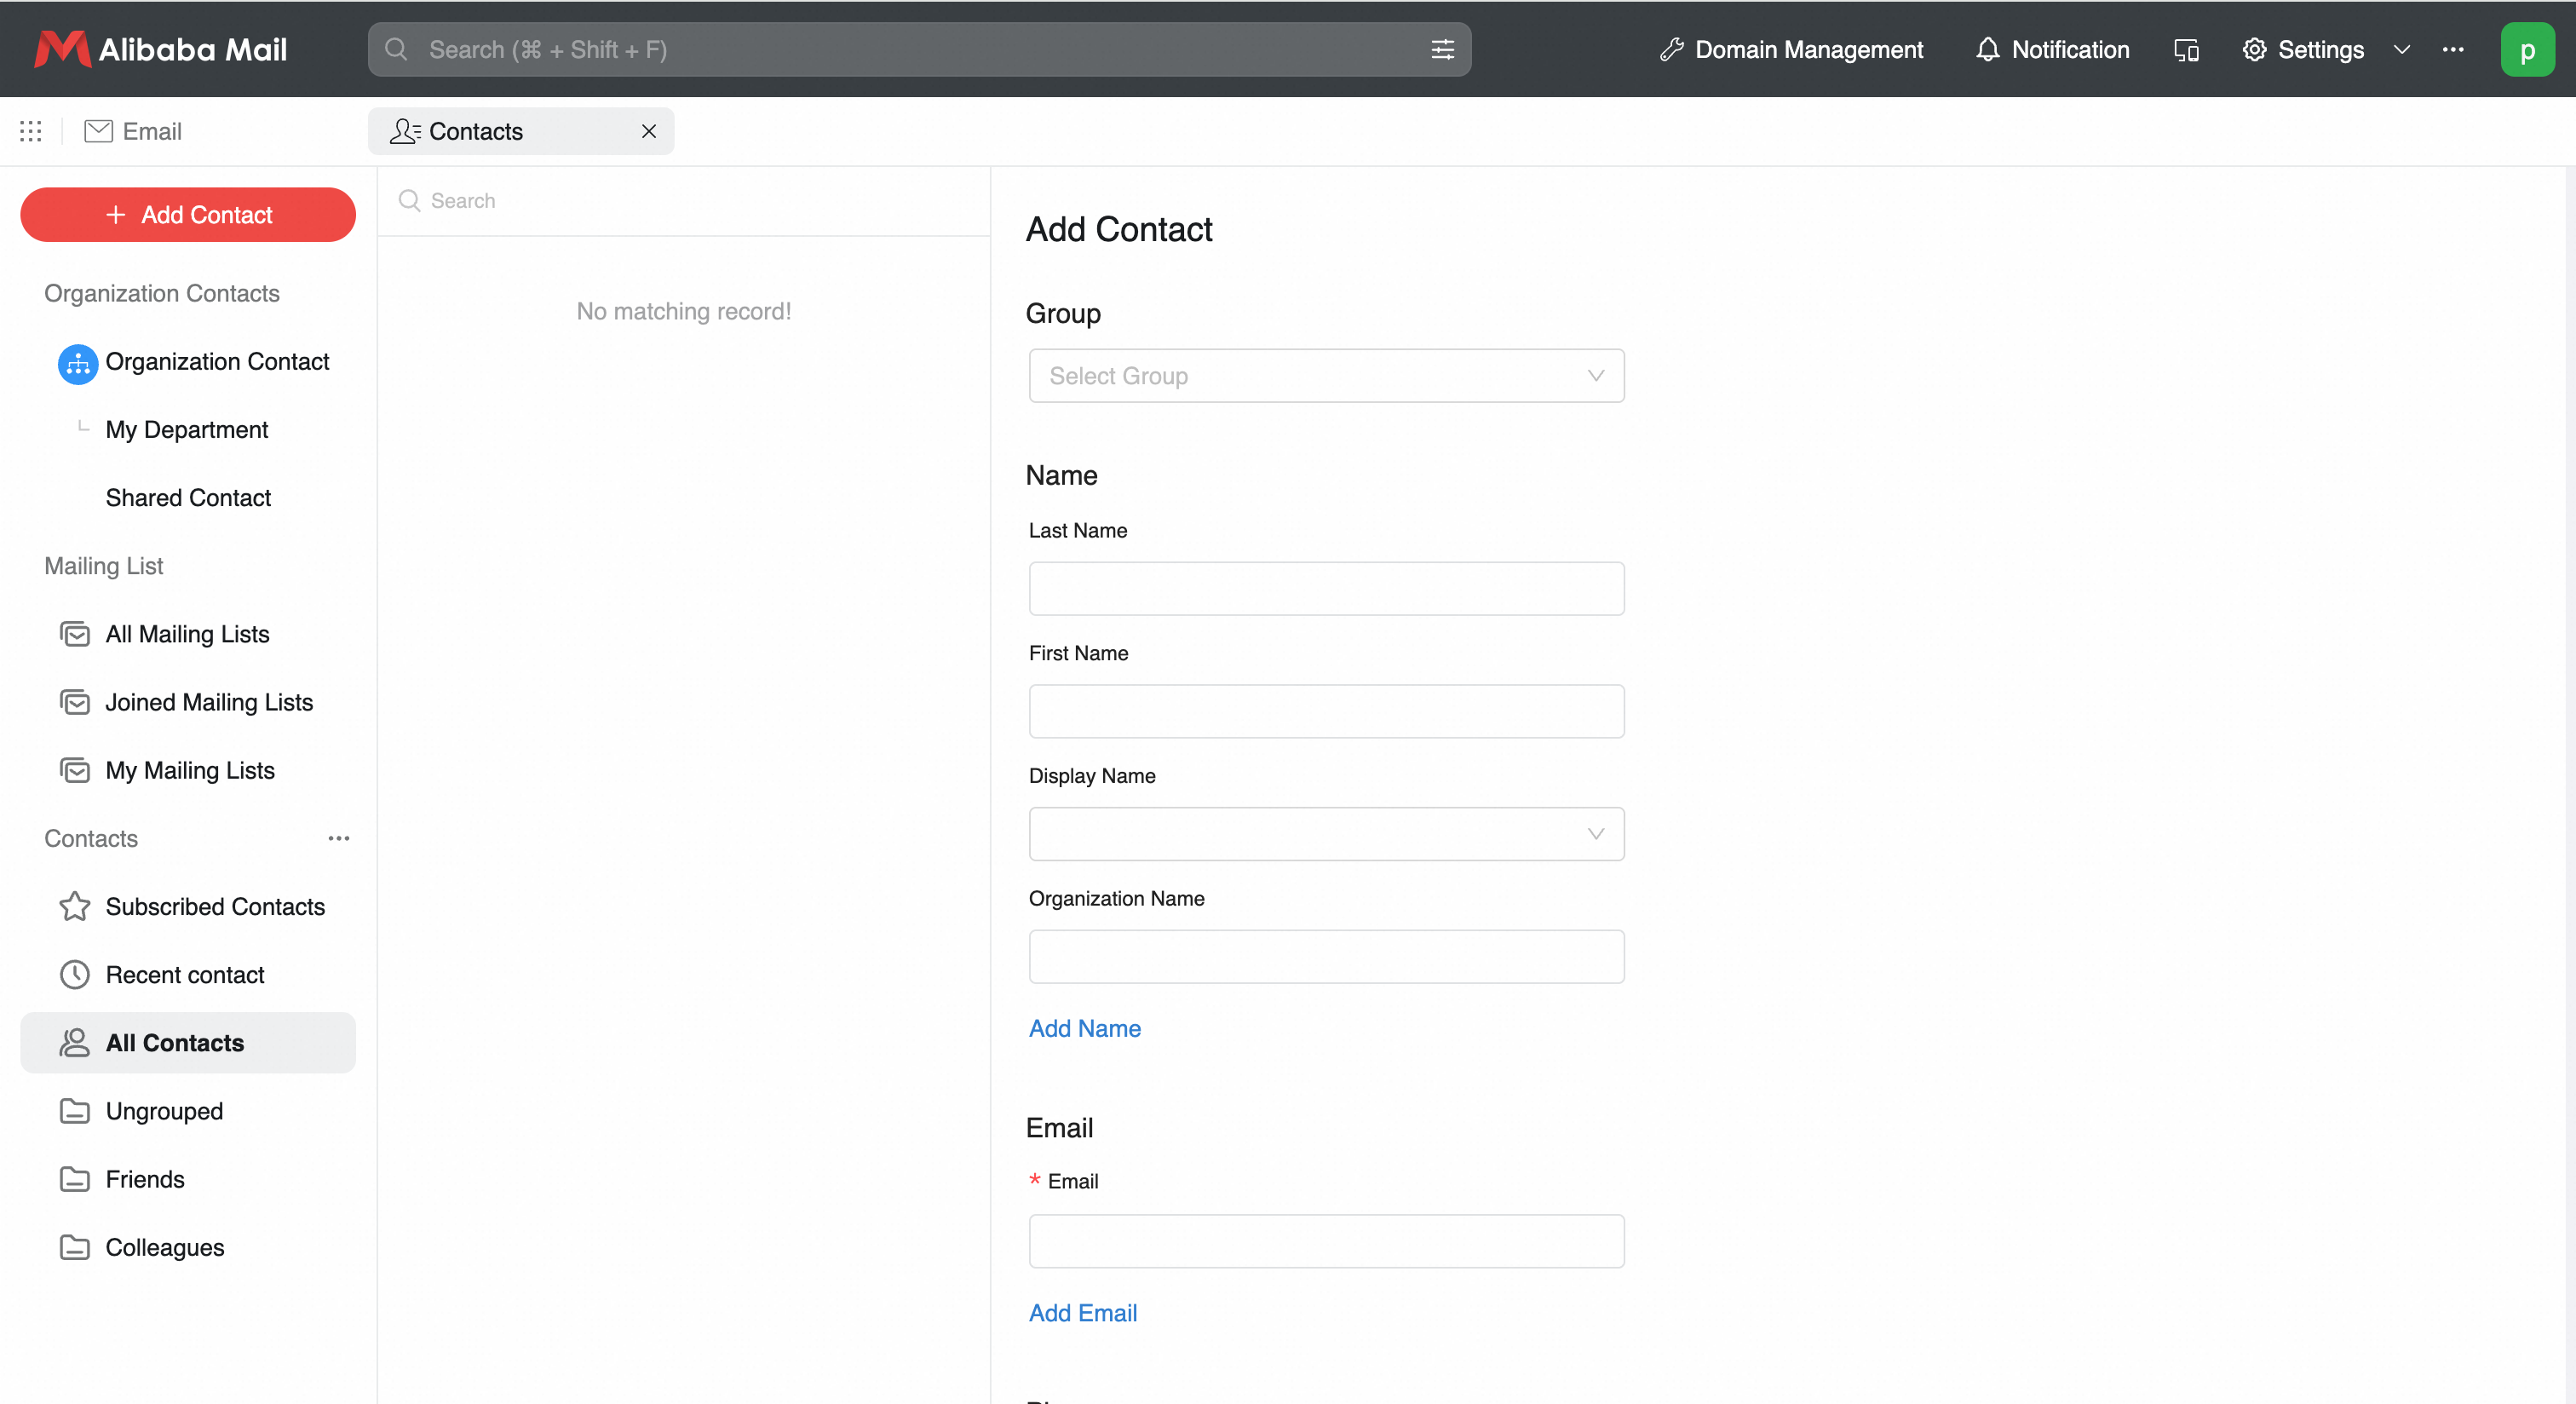
Task: Click the Add Name link
Action: coord(1085,1028)
